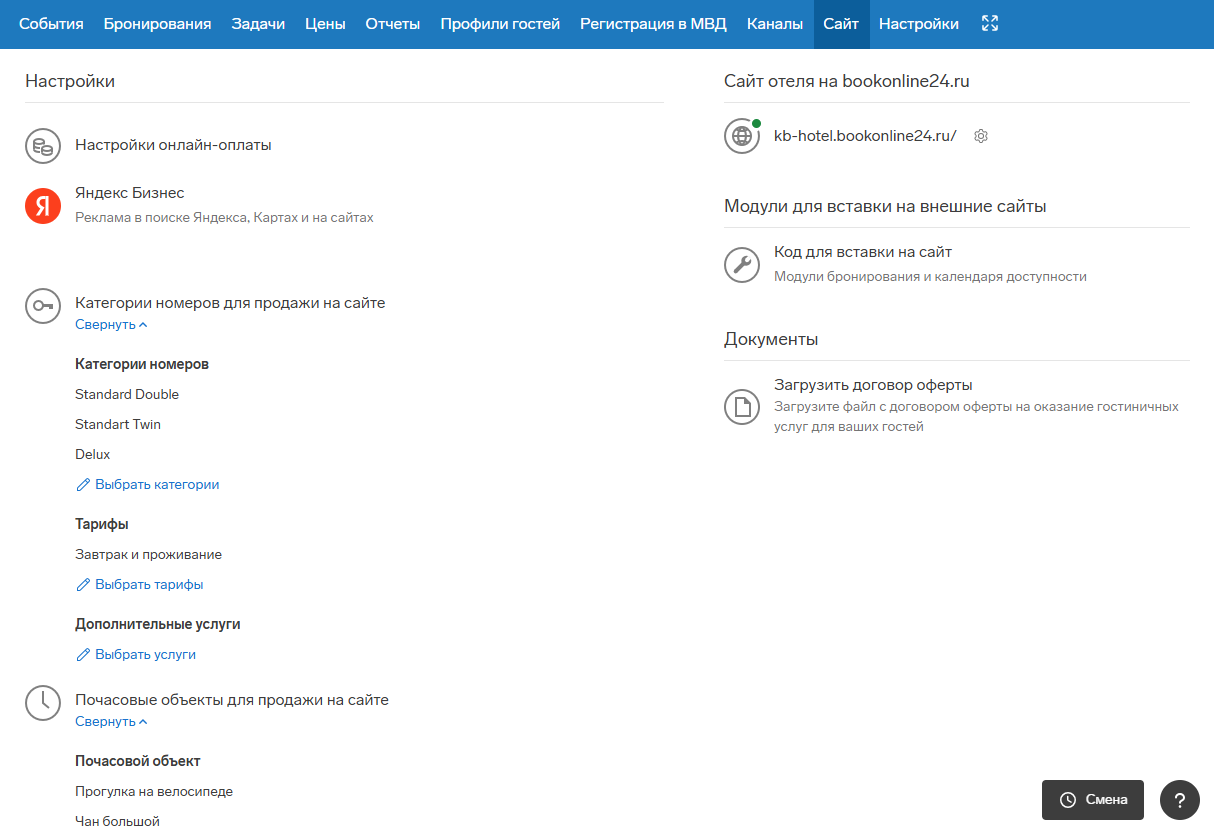
Task: Click the fullscreen expand icon in top bar
Action: 990,24
